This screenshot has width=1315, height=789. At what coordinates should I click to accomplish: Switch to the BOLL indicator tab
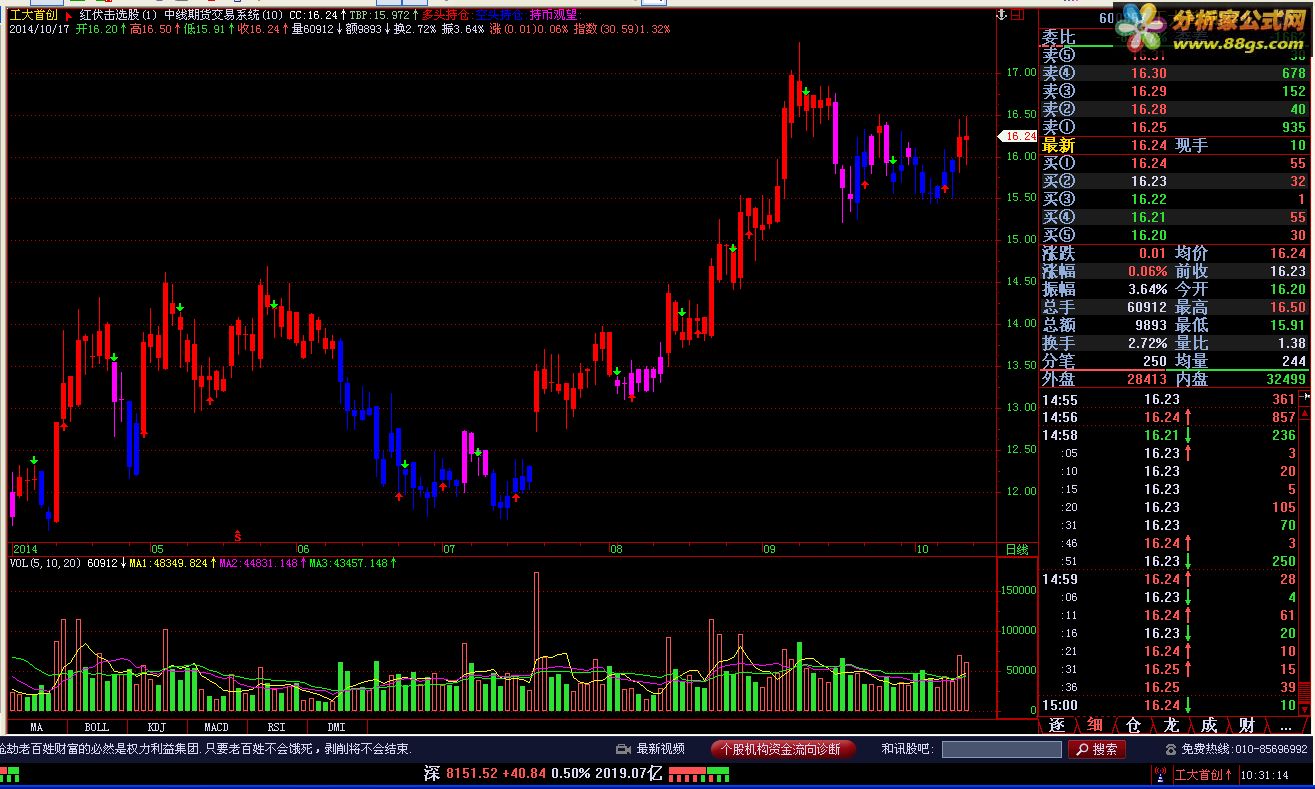pyautogui.click(x=97, y=727)
